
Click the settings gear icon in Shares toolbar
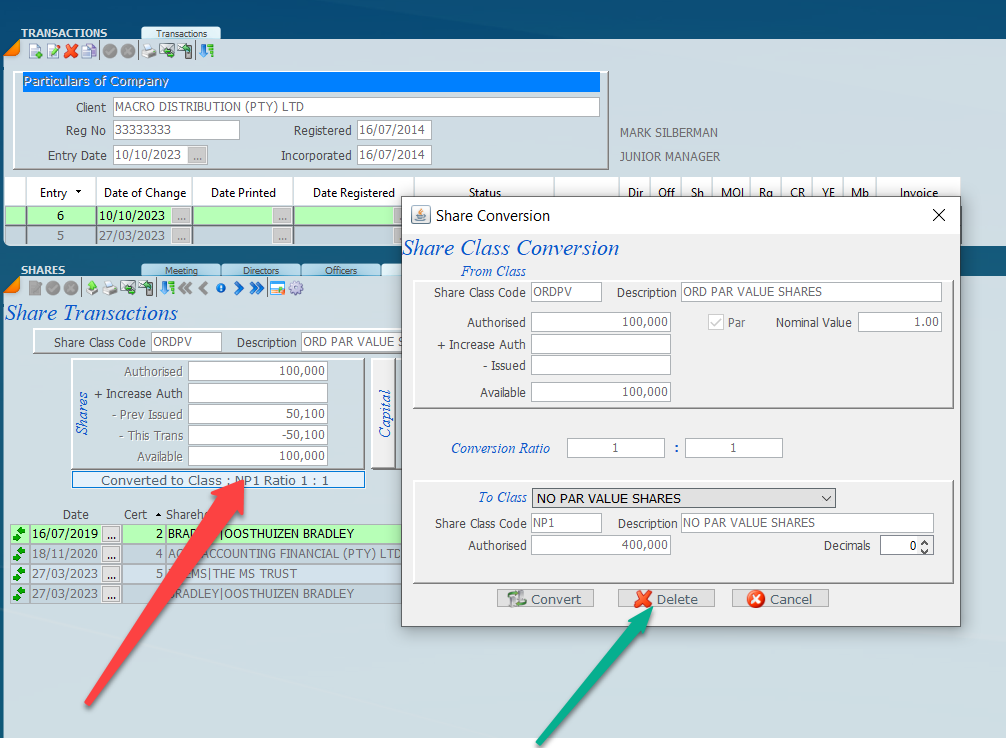click(x=296, y=288)
